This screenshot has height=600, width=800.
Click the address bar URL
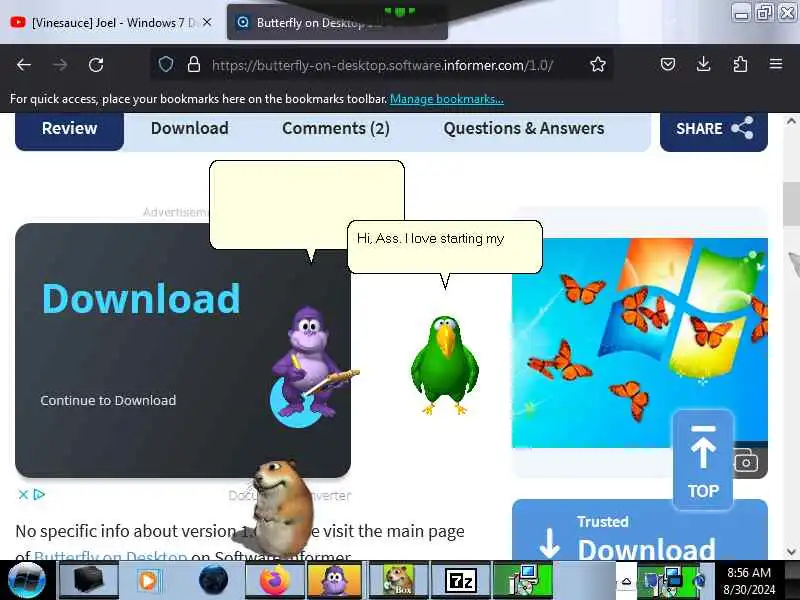(382, 65)
